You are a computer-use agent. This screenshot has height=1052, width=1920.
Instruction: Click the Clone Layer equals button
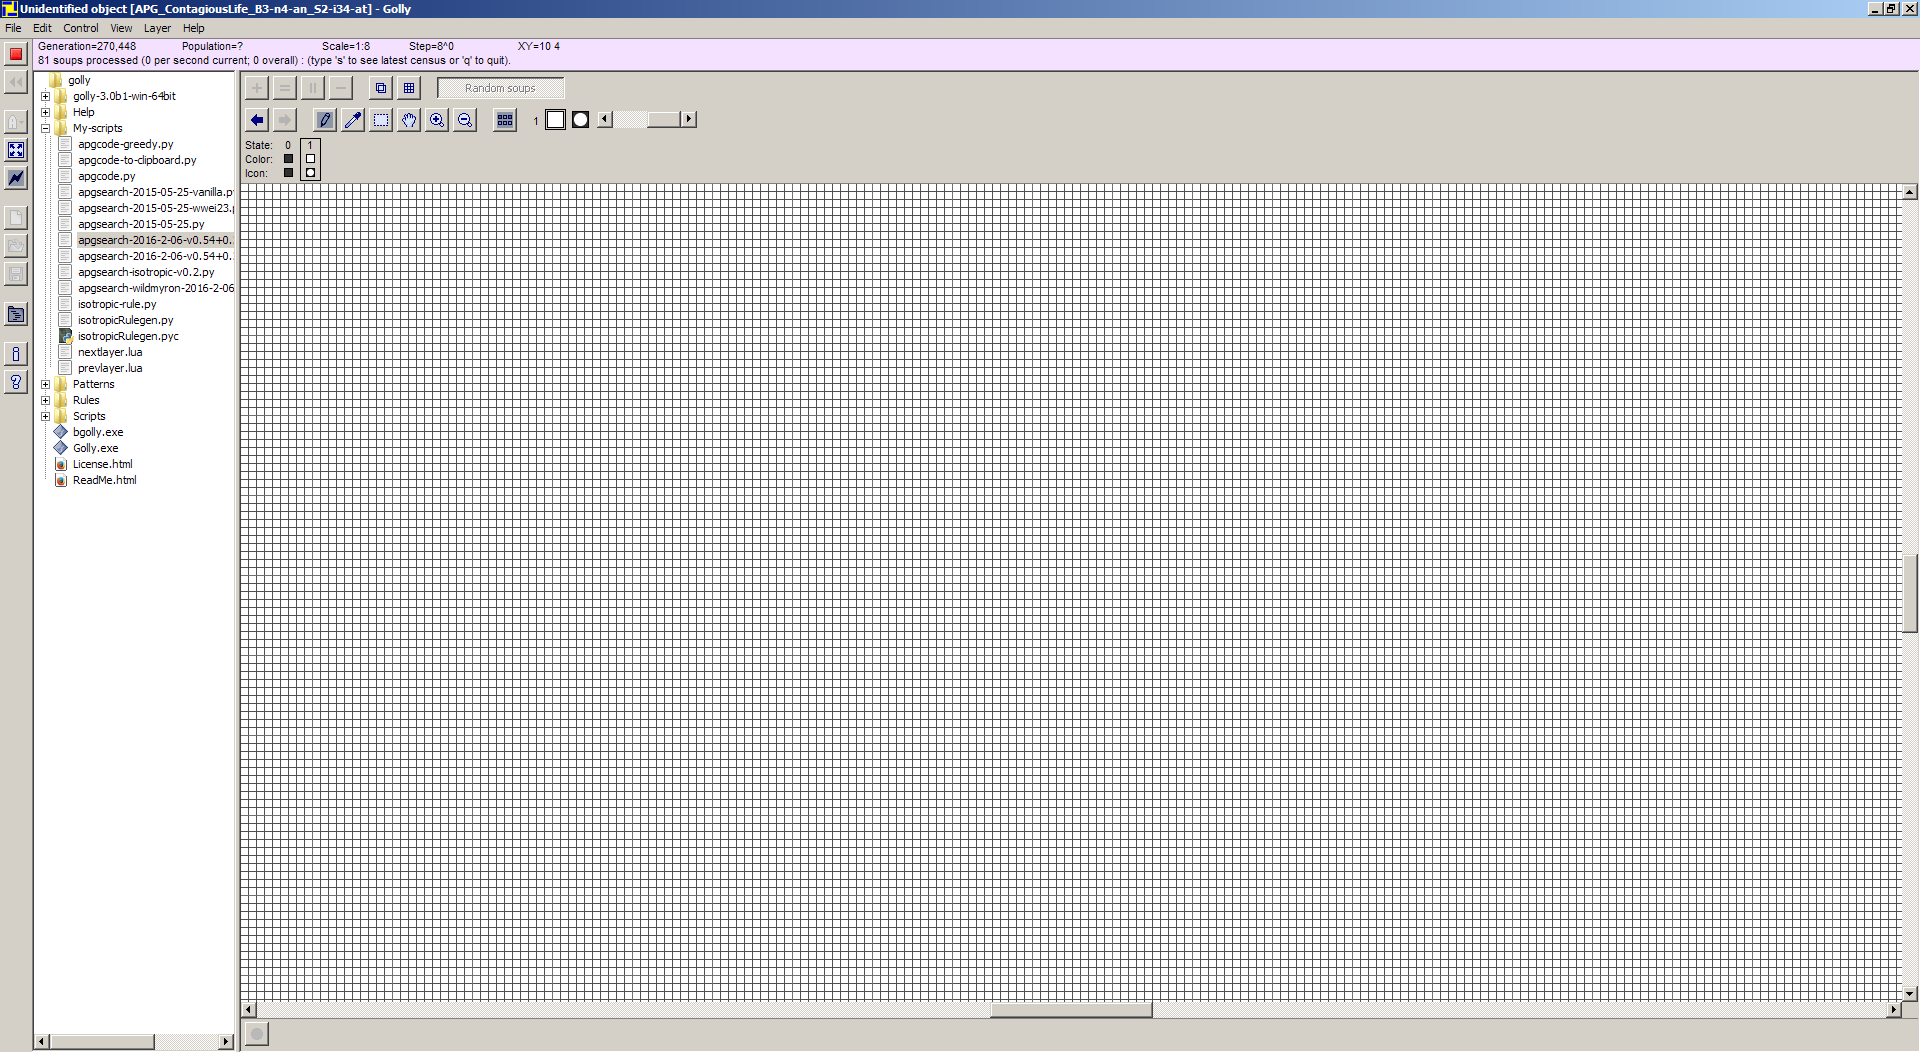285,88
